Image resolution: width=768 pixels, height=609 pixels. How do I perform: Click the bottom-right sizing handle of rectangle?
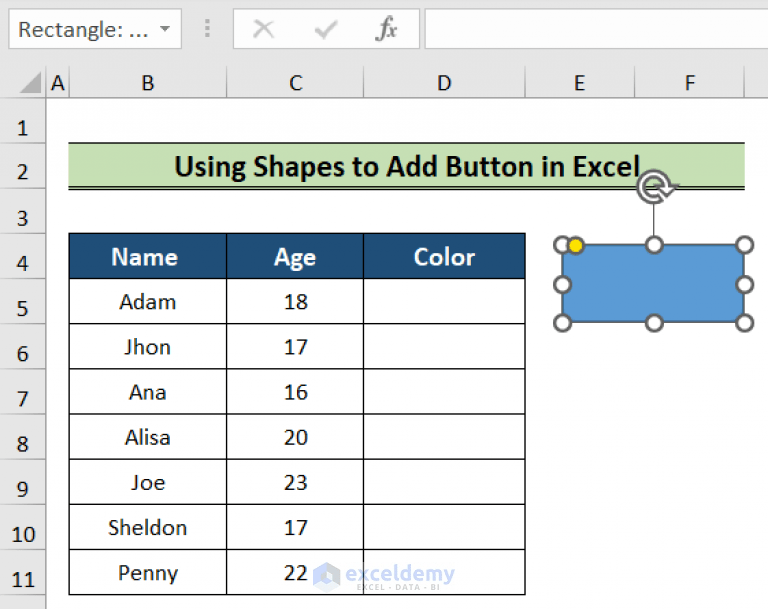pos(744,323)
